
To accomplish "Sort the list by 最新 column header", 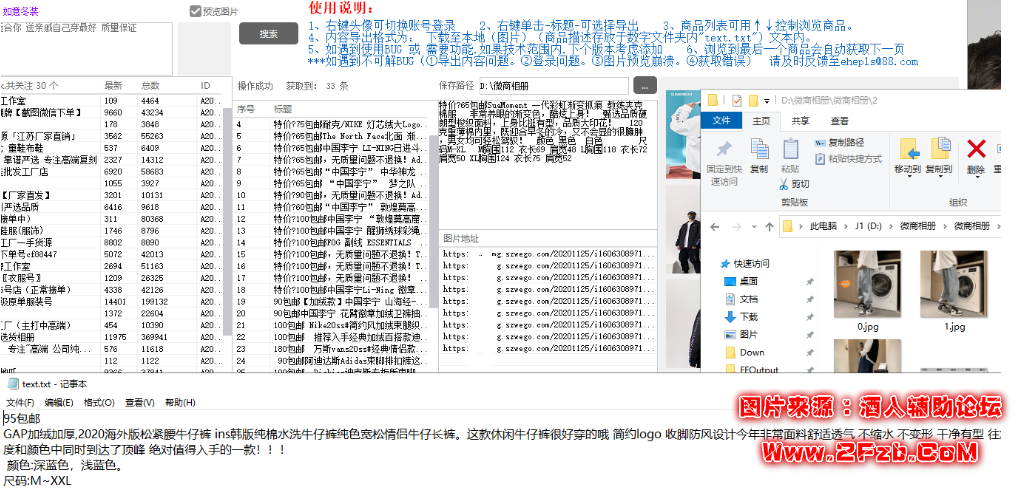I will 113,86.
